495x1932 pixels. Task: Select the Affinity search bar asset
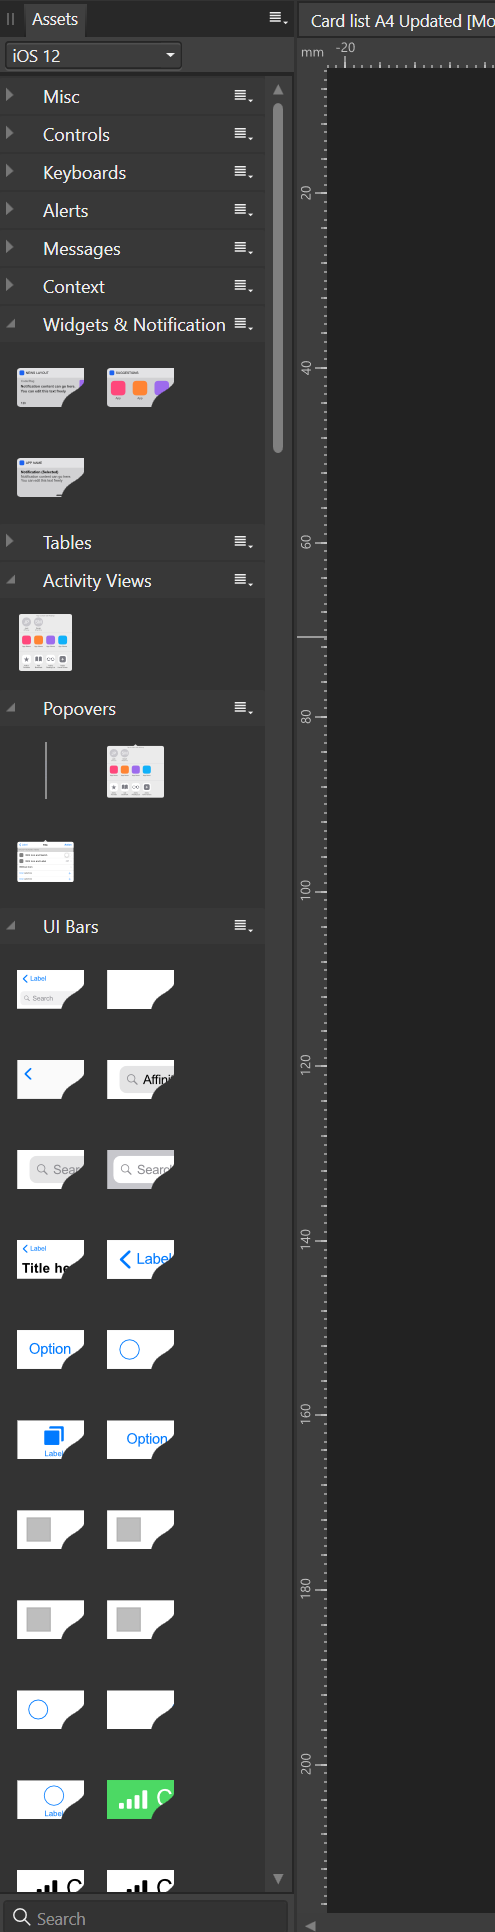click(140, 1079)
